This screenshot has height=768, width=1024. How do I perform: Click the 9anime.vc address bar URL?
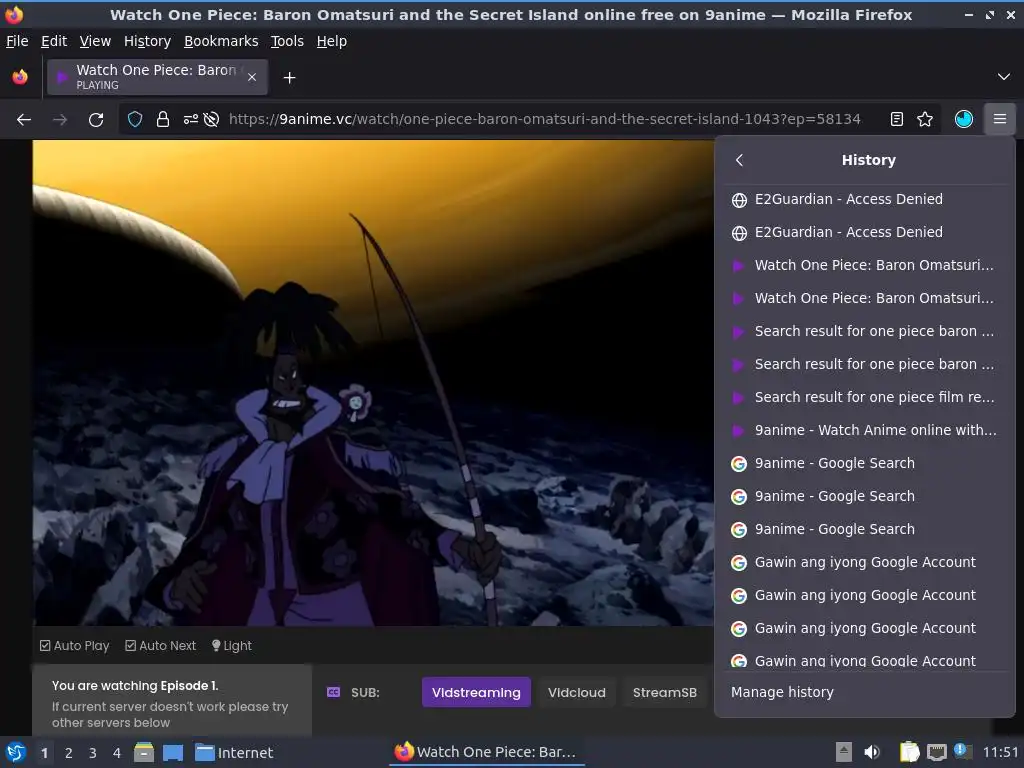(x=544, y=119)
